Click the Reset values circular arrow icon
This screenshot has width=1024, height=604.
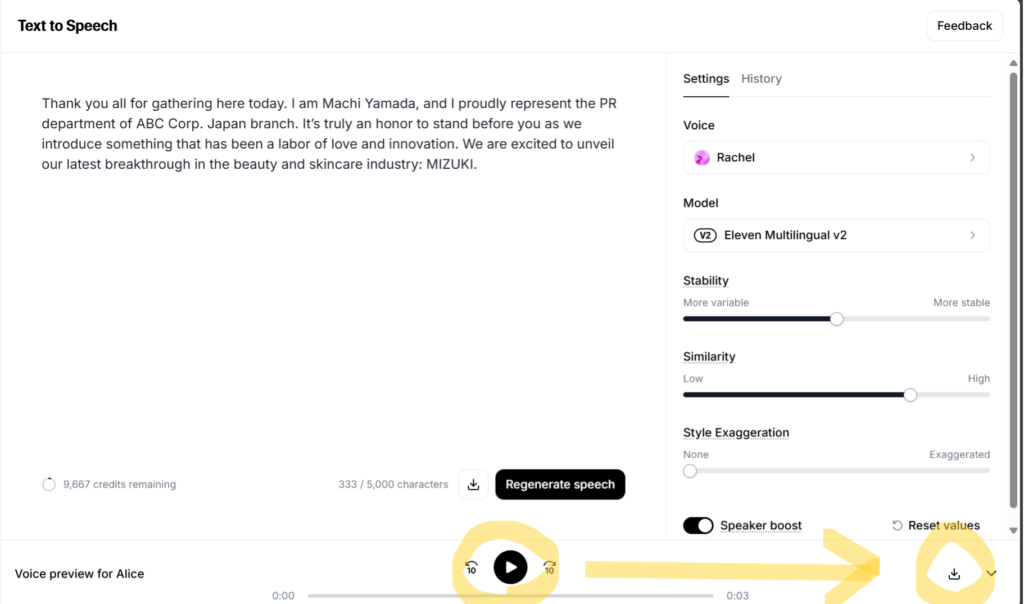point(897,526)
